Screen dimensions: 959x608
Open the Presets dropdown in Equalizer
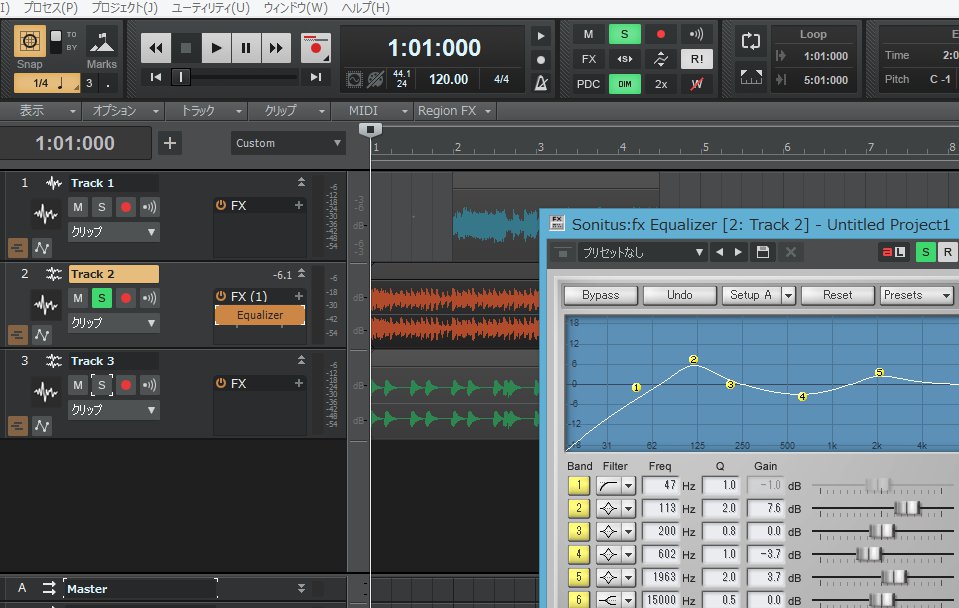916,295
